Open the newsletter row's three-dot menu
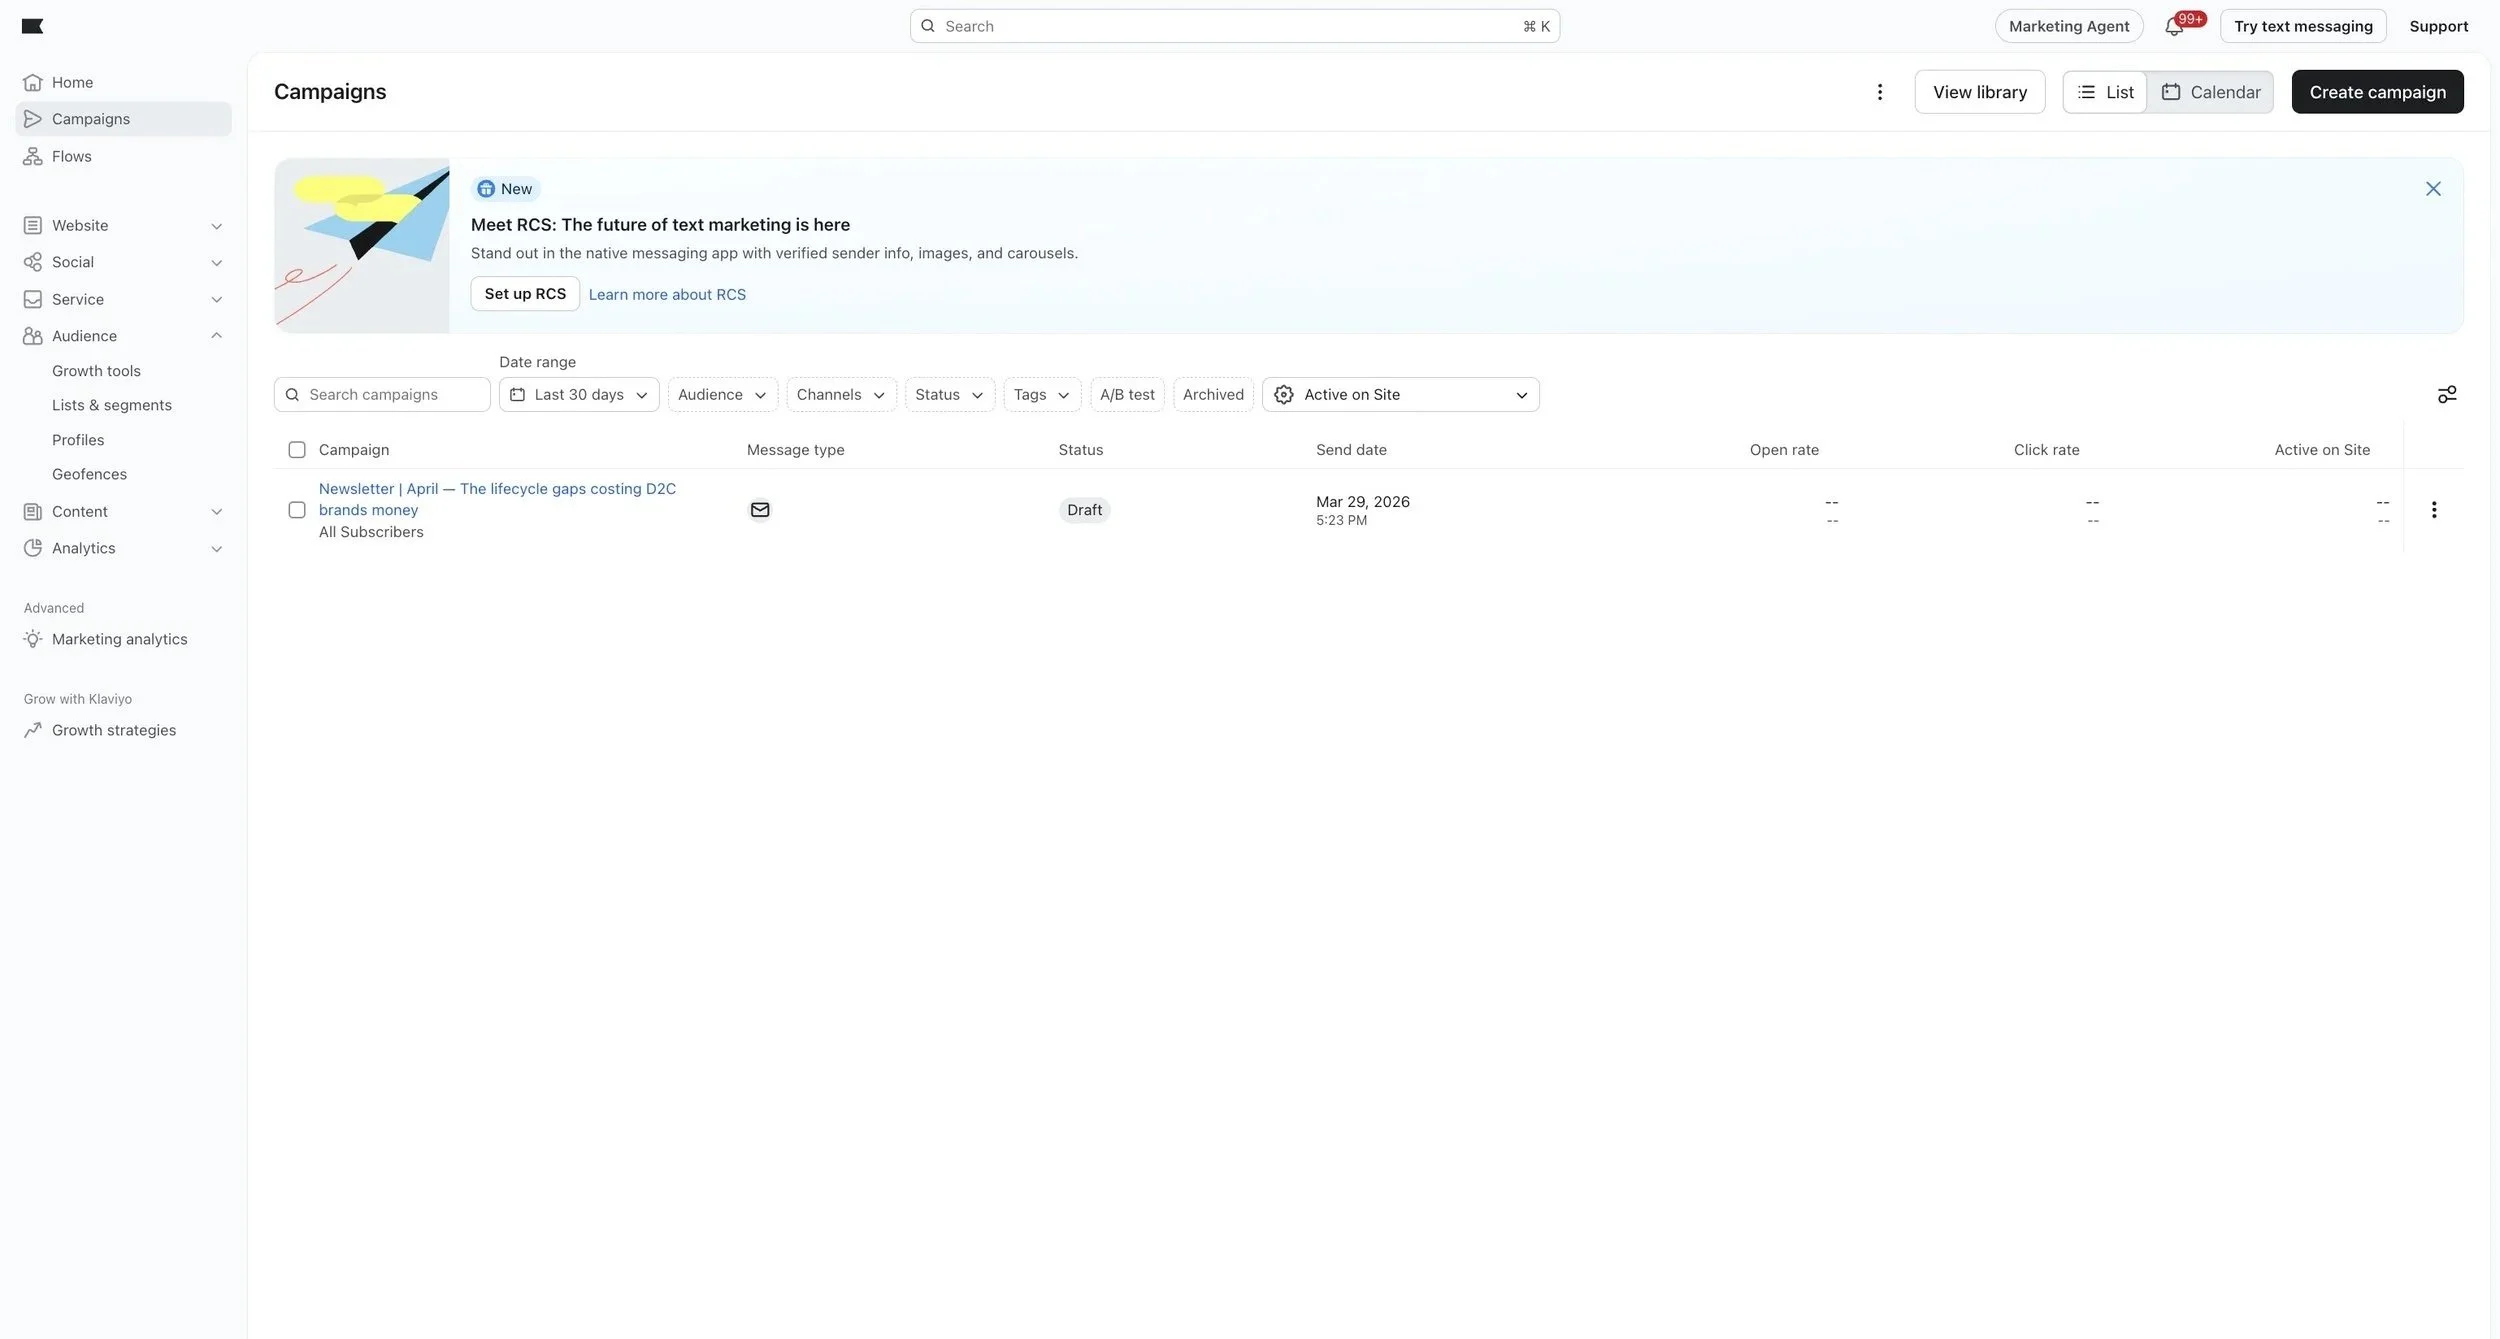Viewport: 2500px width, 1339px height. pyautogui.click(x=2433, y=510)
